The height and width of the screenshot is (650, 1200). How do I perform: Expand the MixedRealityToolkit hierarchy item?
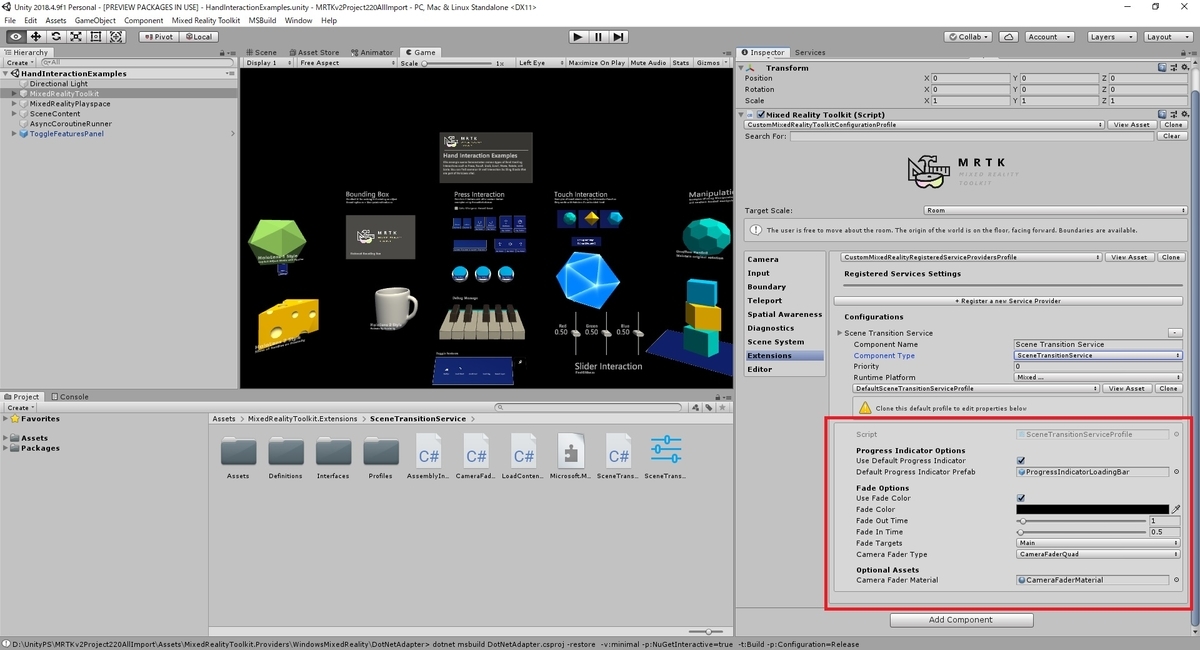[14, 94]
